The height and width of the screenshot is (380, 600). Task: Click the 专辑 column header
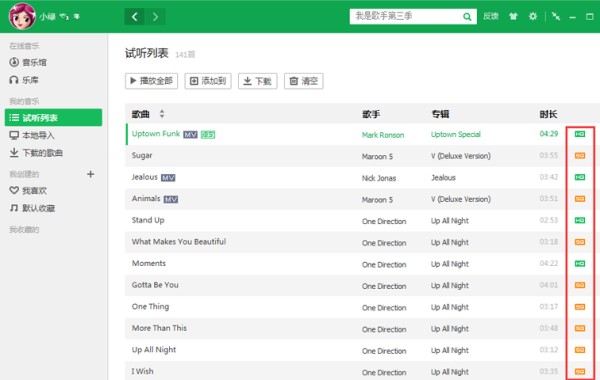[x=440, y=114]
